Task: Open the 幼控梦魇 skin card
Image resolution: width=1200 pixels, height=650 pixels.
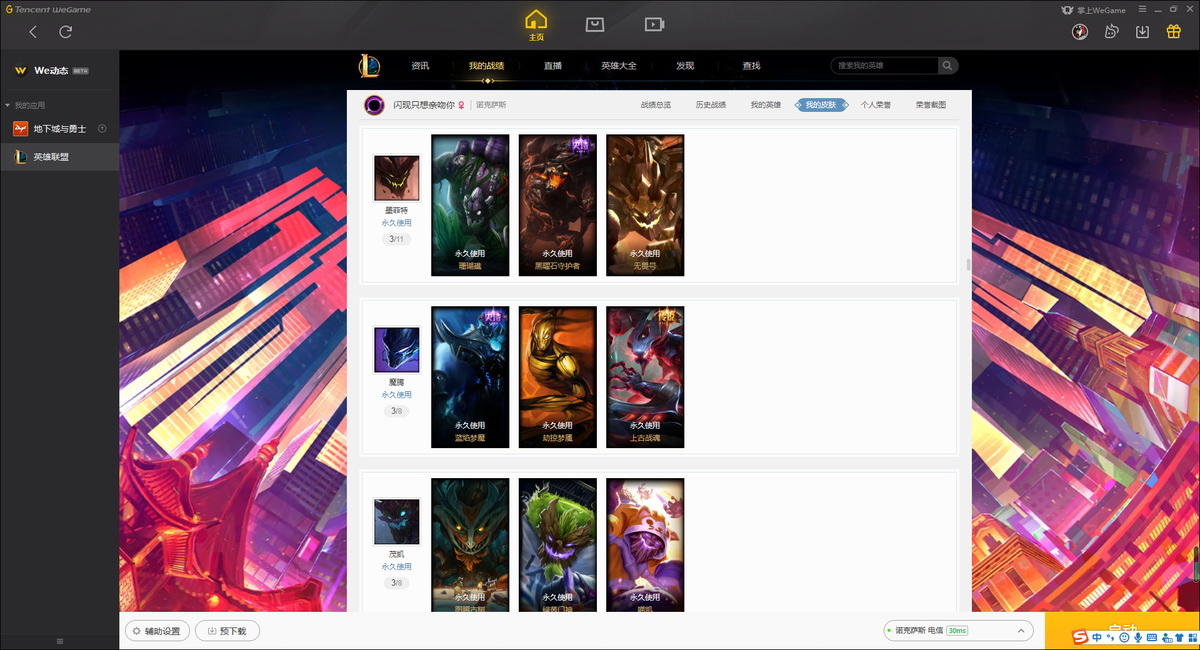Action: pyautogui.click(x=558, y=377)
